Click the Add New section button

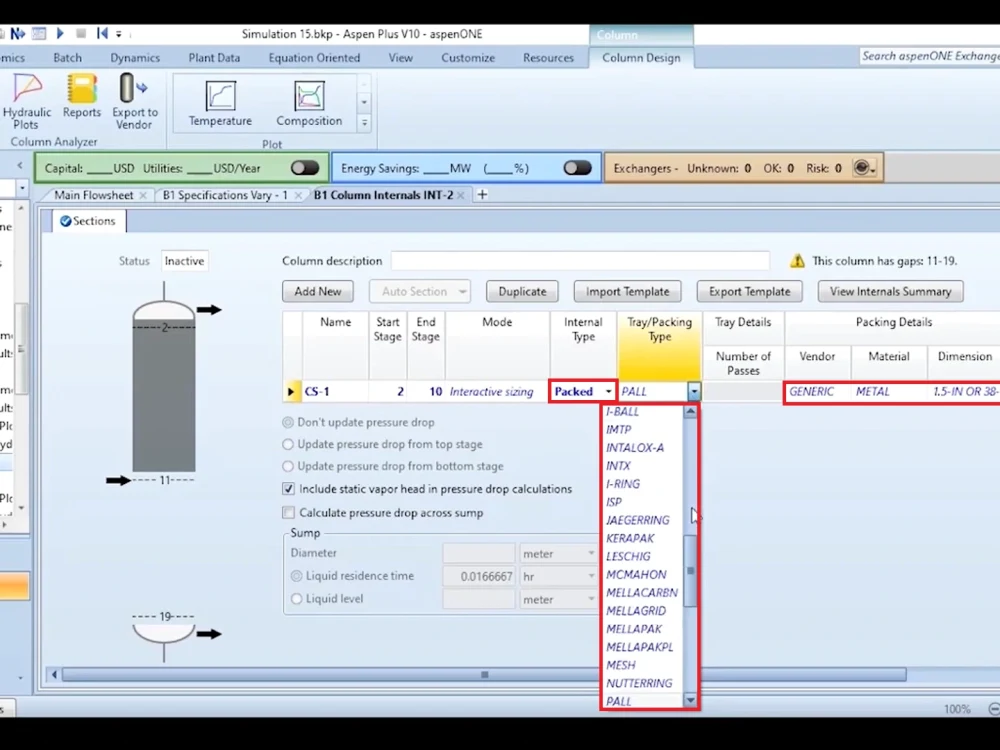(x=318, y=291)
